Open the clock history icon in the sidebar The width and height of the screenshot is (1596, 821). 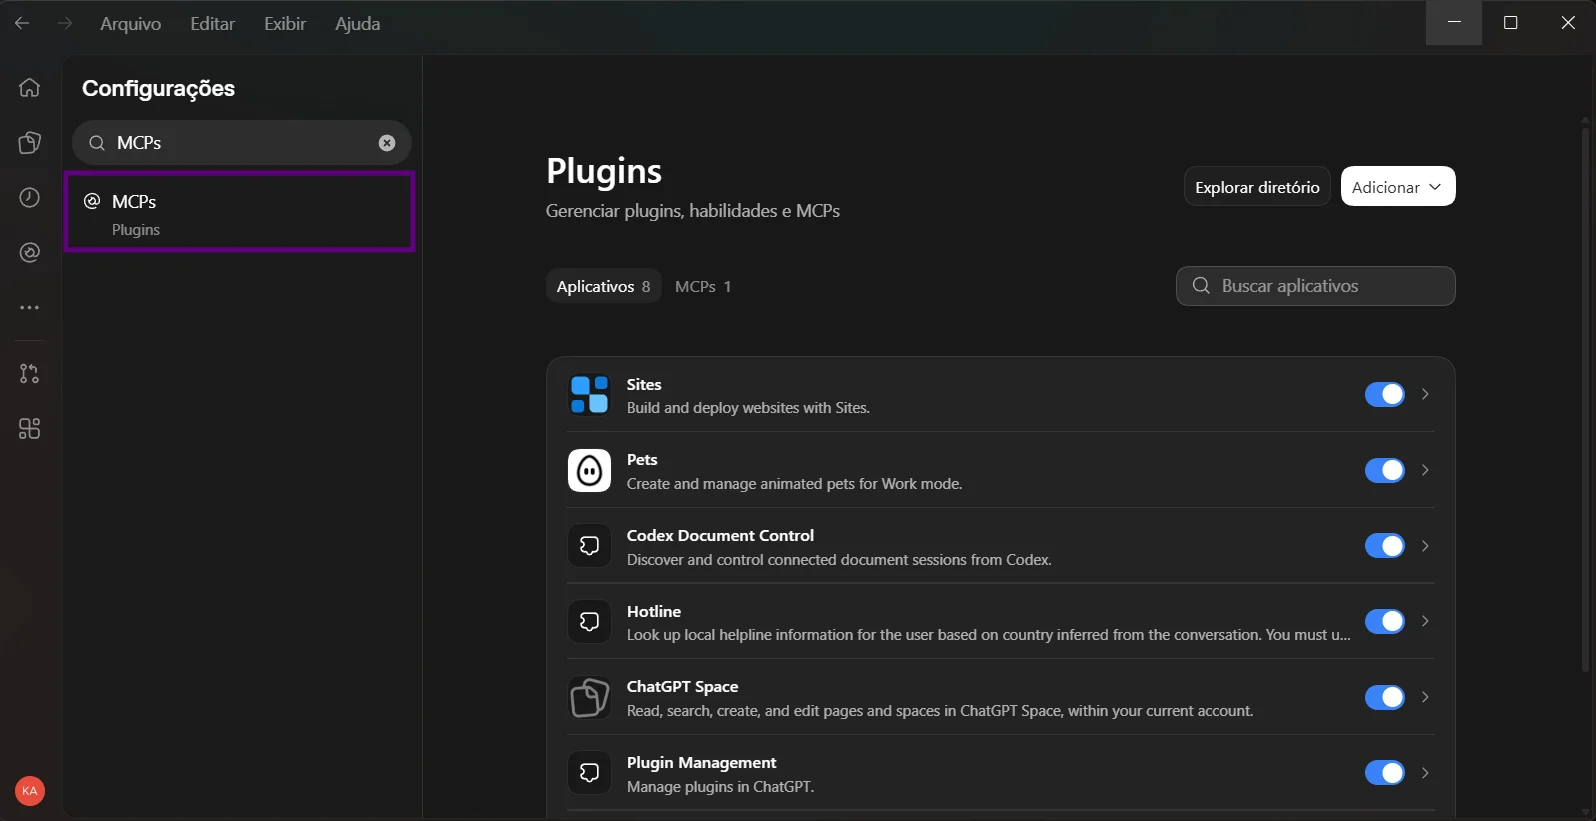29,197
